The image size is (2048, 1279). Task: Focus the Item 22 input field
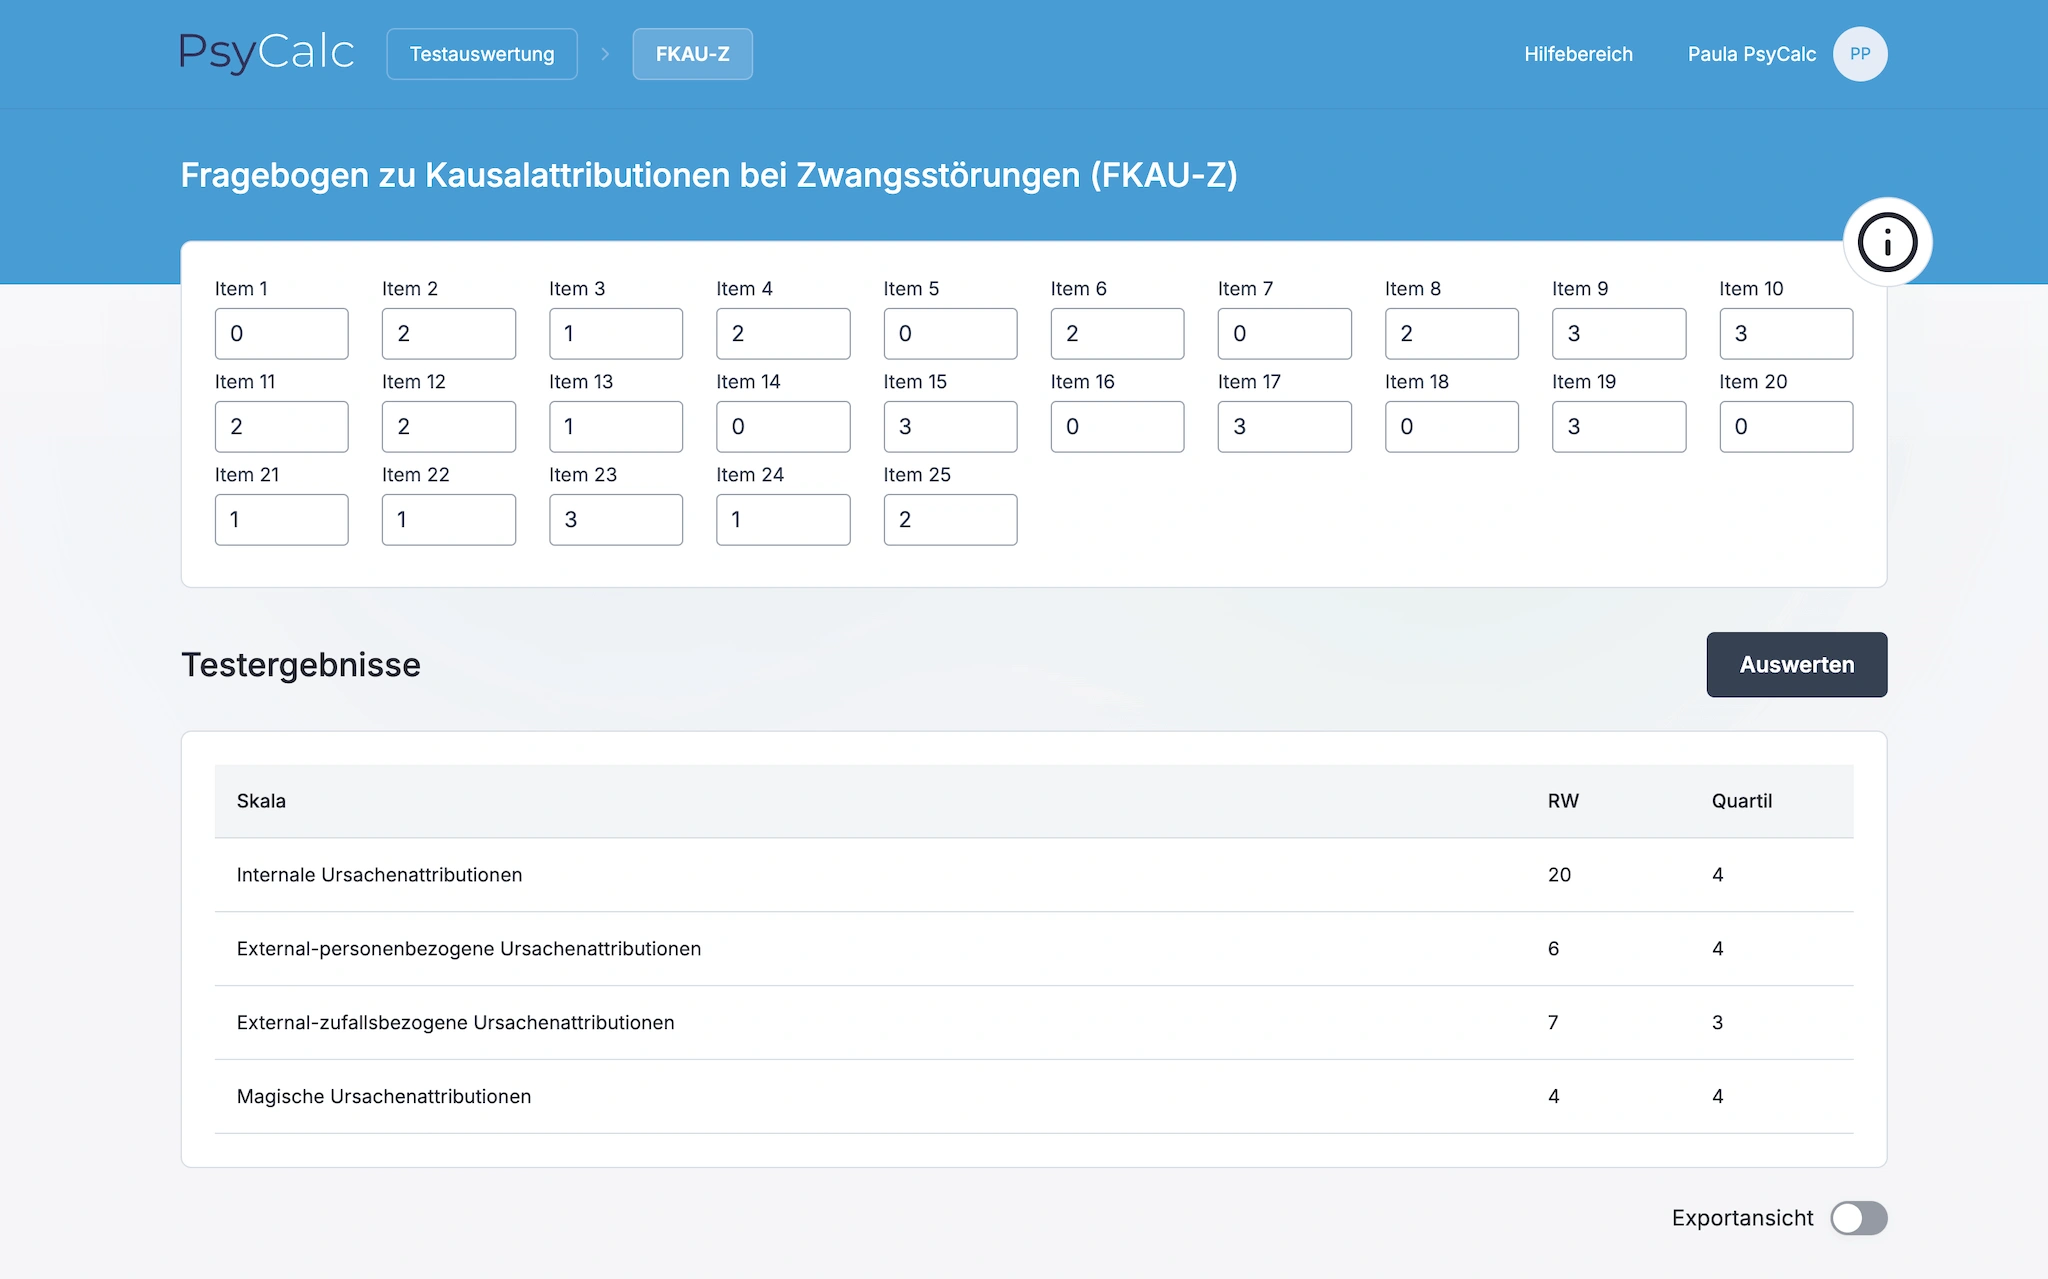(x=449, y=520)
